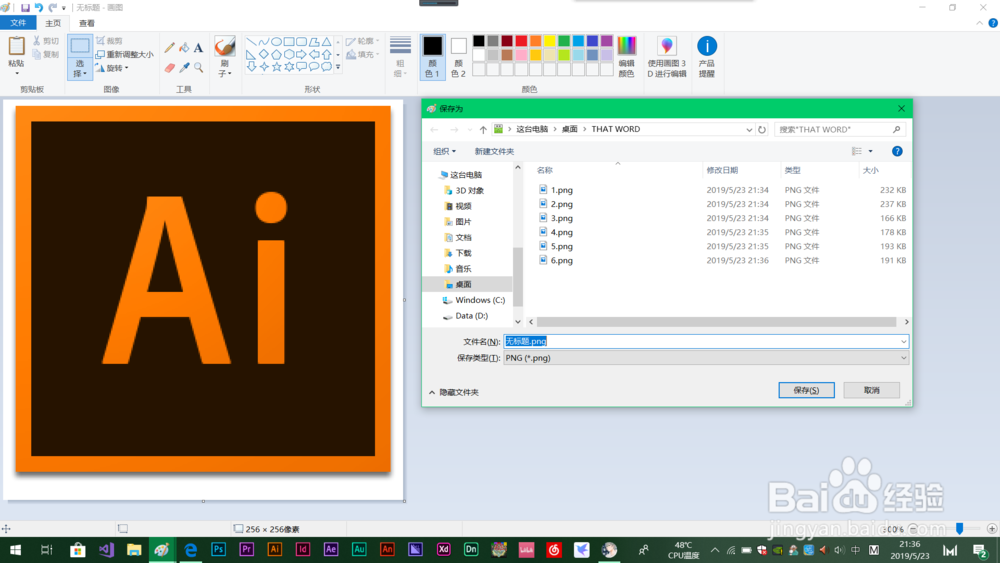The height and width of the screenshot is (563, 1000).
Task: Click the refresh button beside address bar
Action: click(x=761, y=129)
